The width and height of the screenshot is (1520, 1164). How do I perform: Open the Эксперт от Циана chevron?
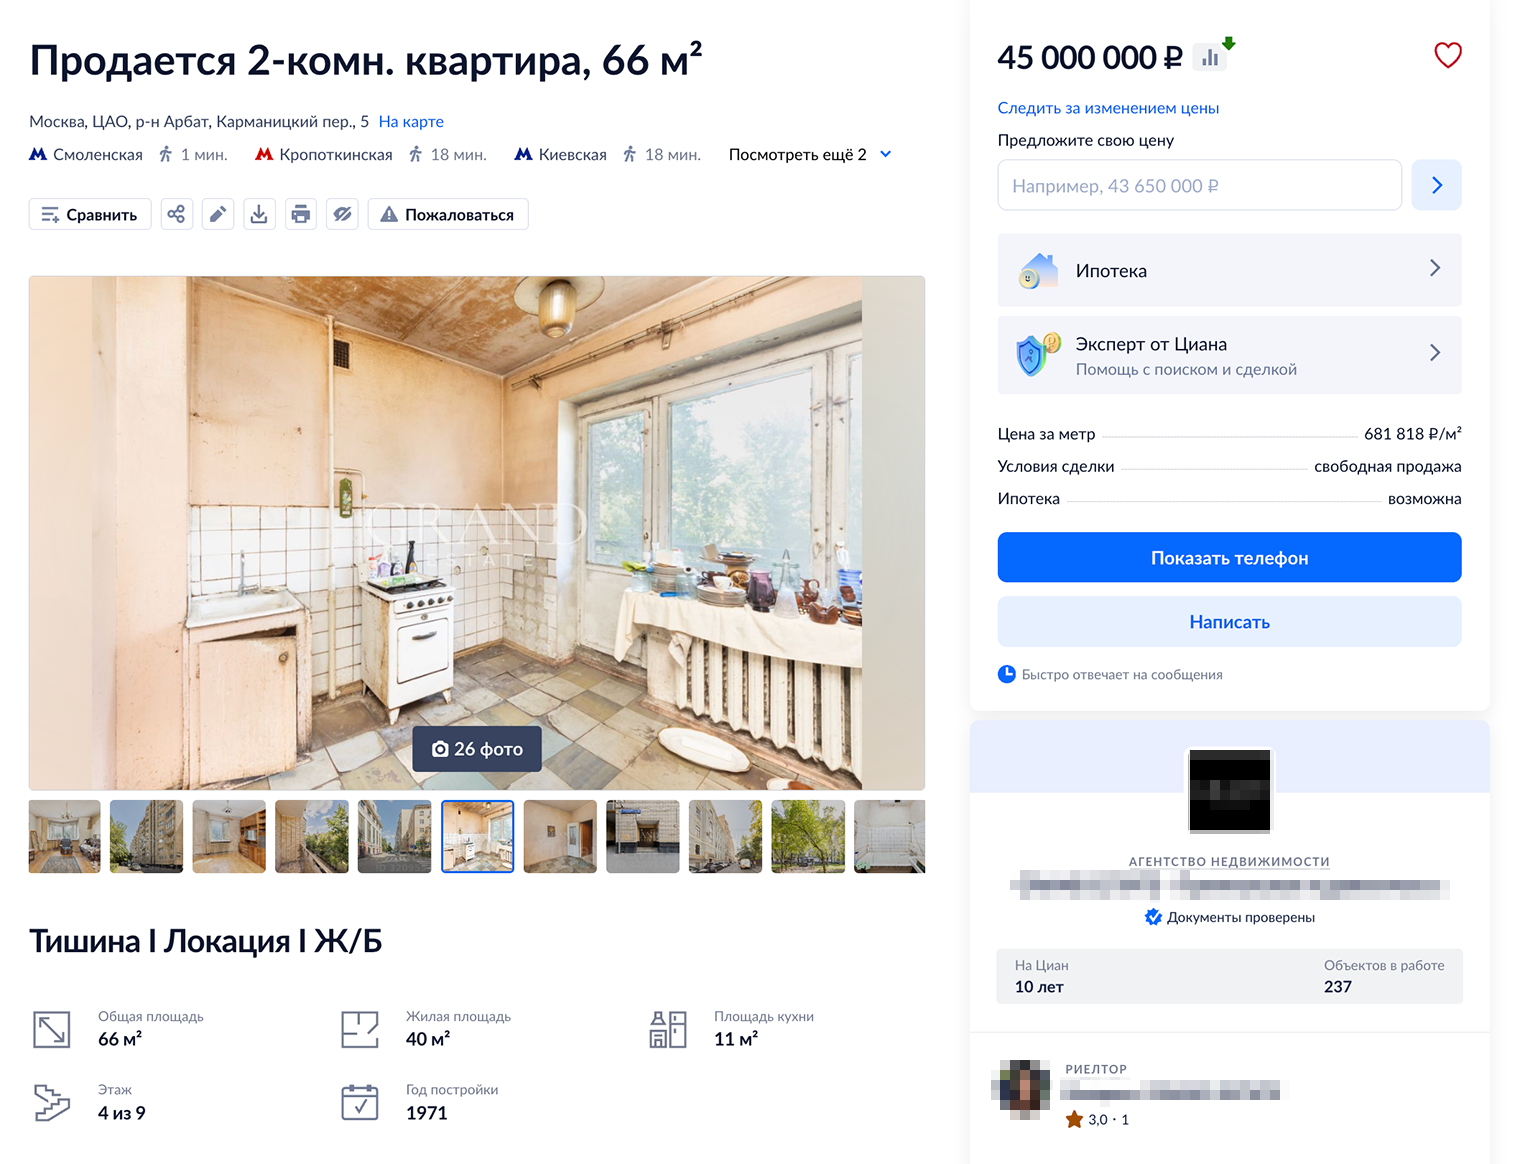click(1435, 352)
